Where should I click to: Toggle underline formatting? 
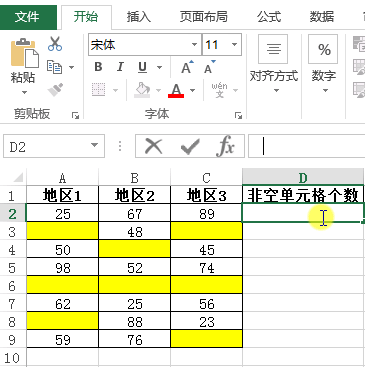pyautogui.click(x=142, y=67)
